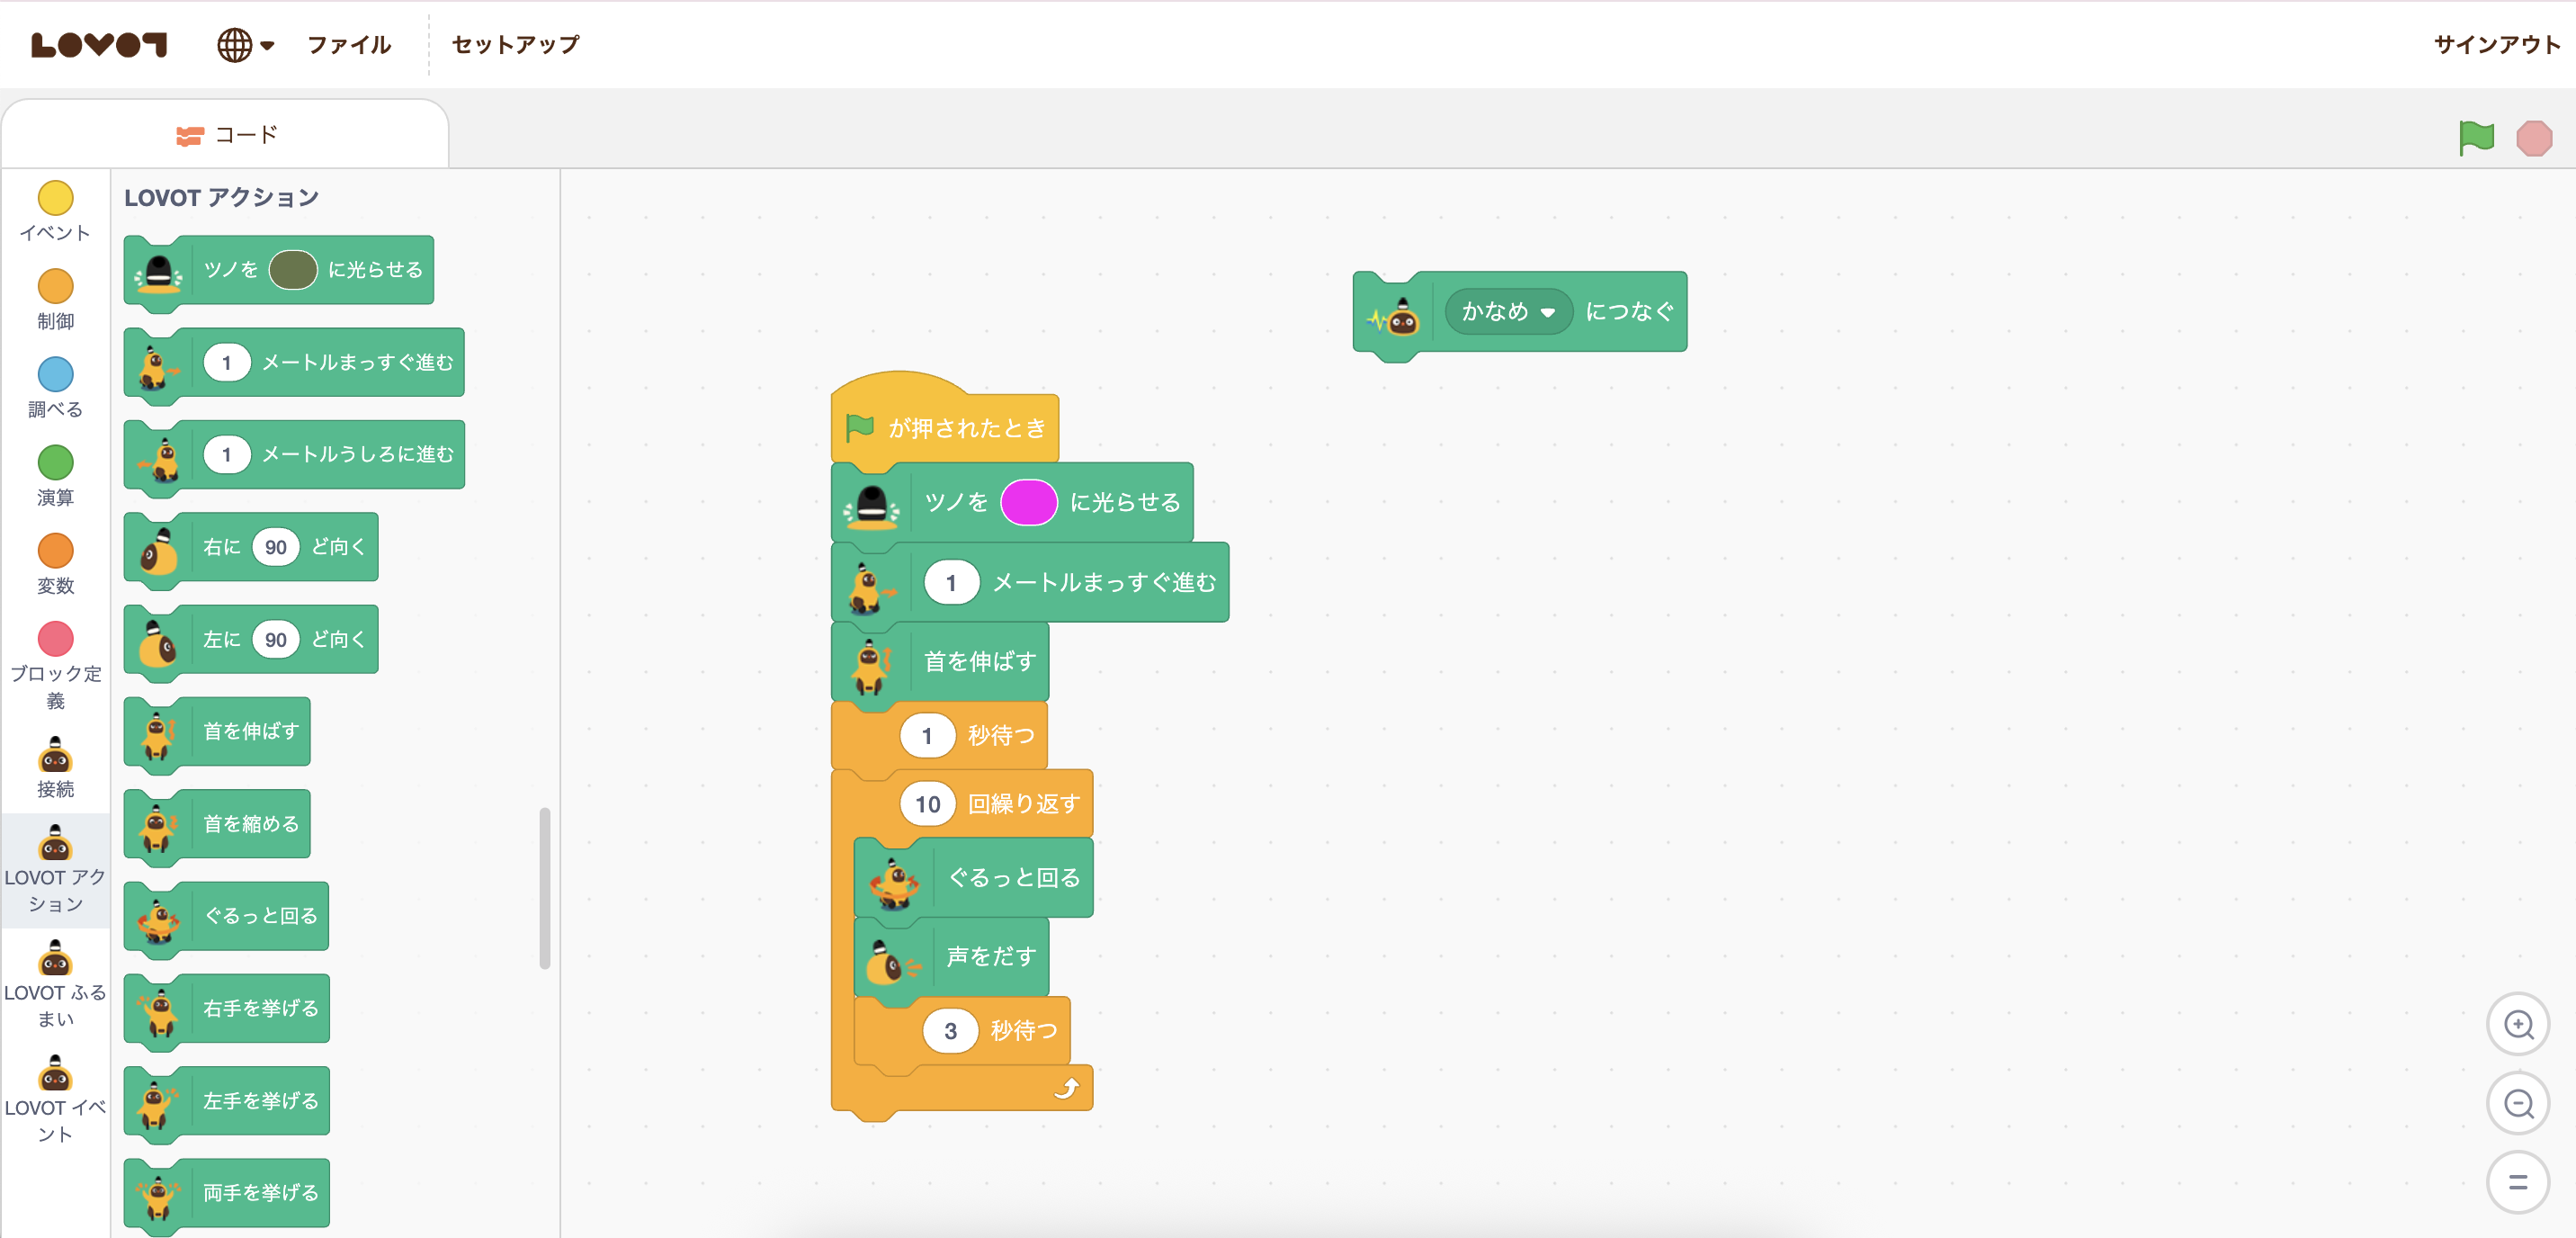
Task: Select the コード tab
Action: pyautogui.click(x=226, y=135)
